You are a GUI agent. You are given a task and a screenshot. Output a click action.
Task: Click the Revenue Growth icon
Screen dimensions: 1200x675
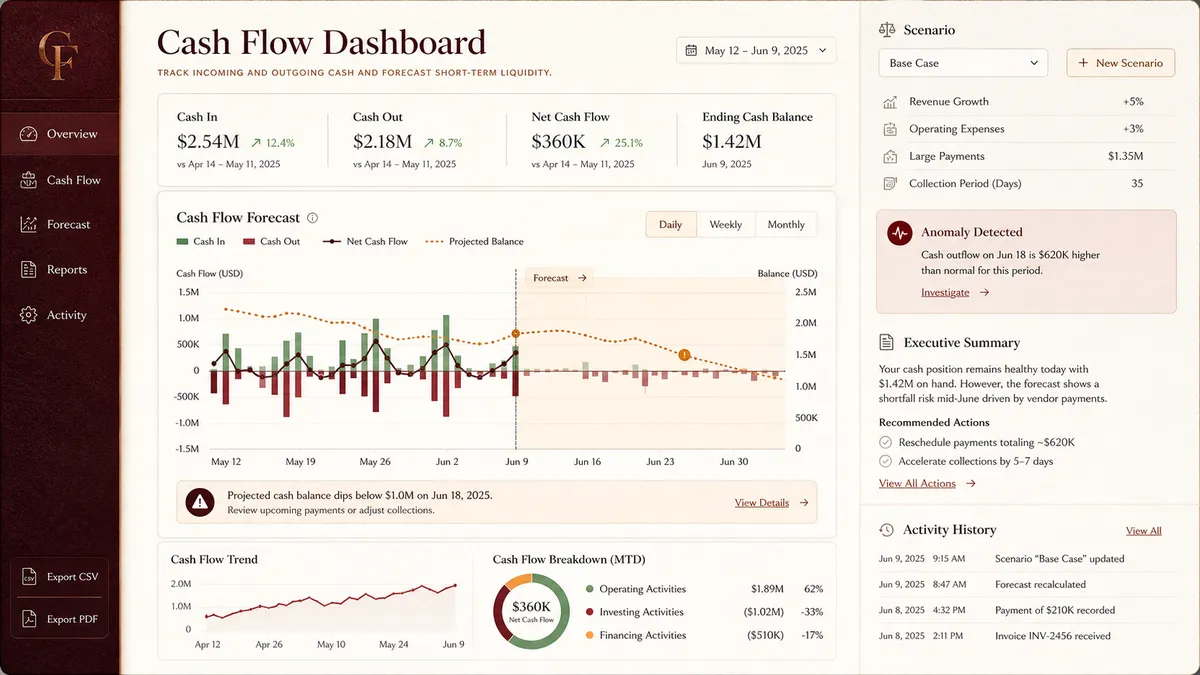pyautogui.click(x=890, y=102)
